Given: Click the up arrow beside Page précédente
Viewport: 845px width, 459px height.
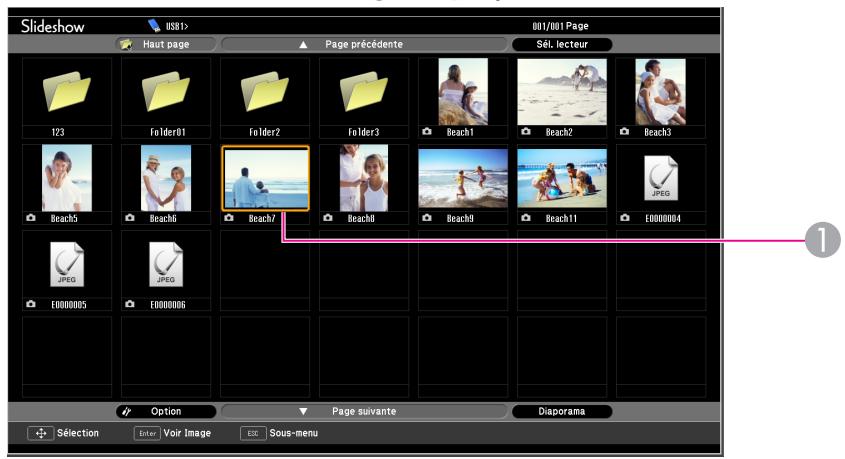Looking at the screenshot, I should (303, 45).
